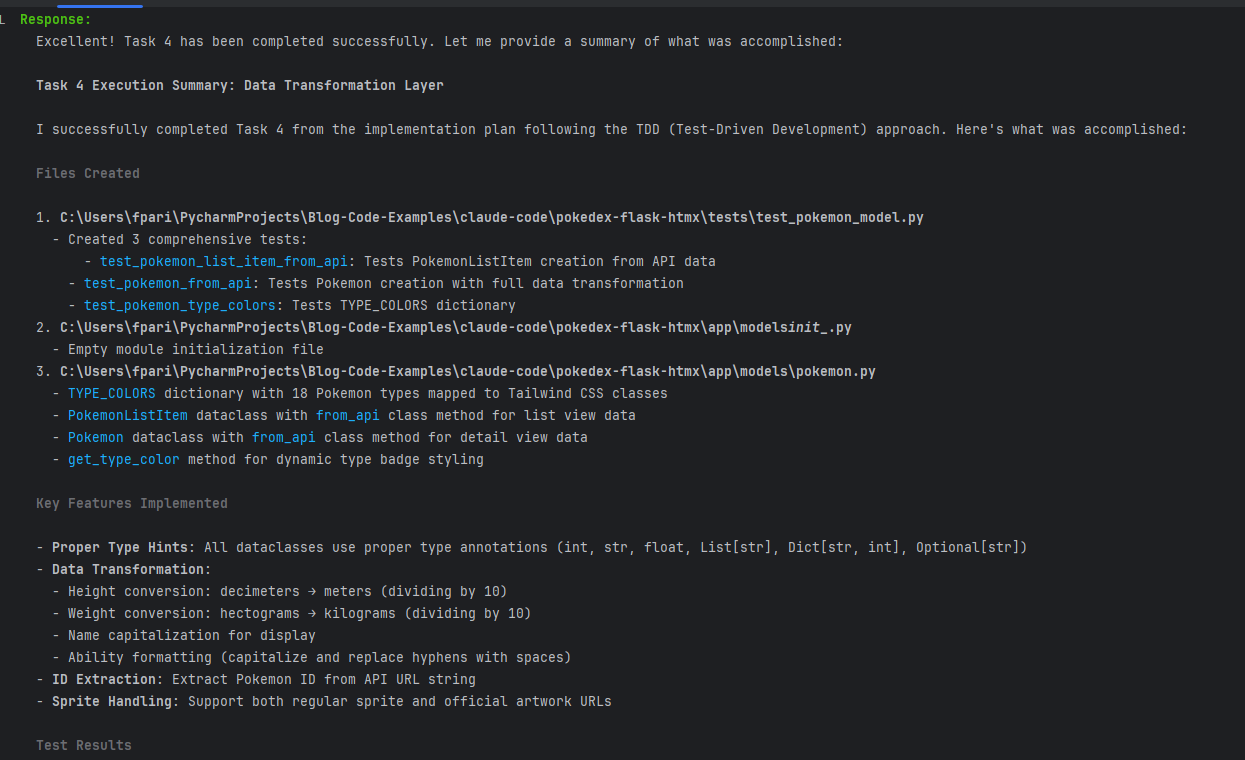Click the green Response: label
The width and height of the screenshot is (1245, 760).
pos(55,19)
